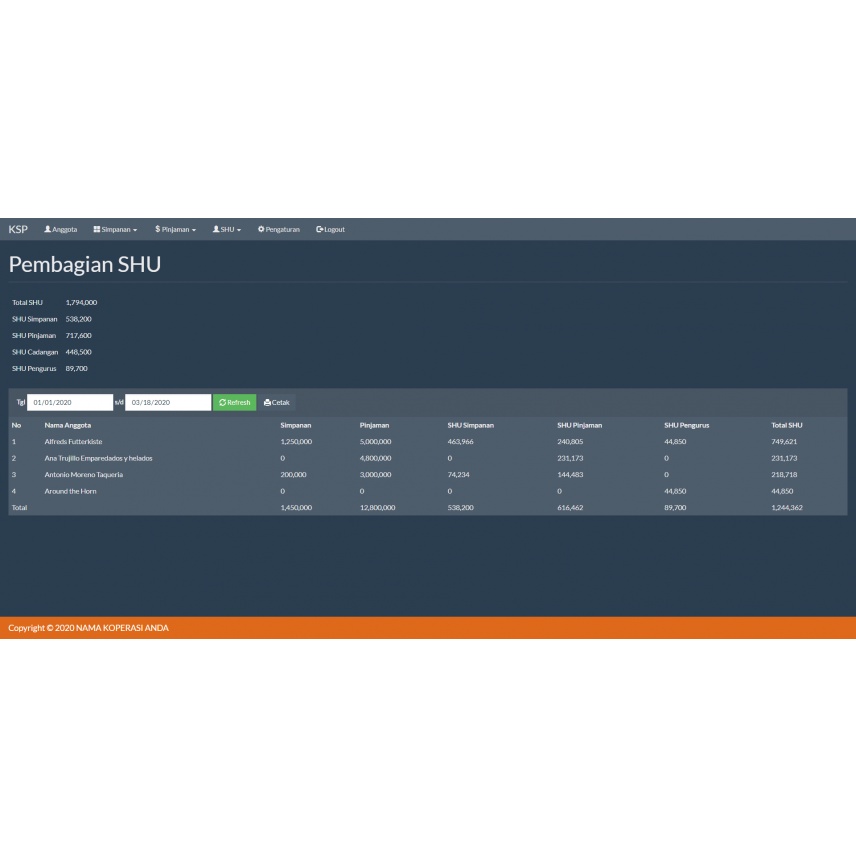Click the SHU Pinjaman cell 231,173
The height and width of the screenshot is (856, 856).
pos(570,458)
